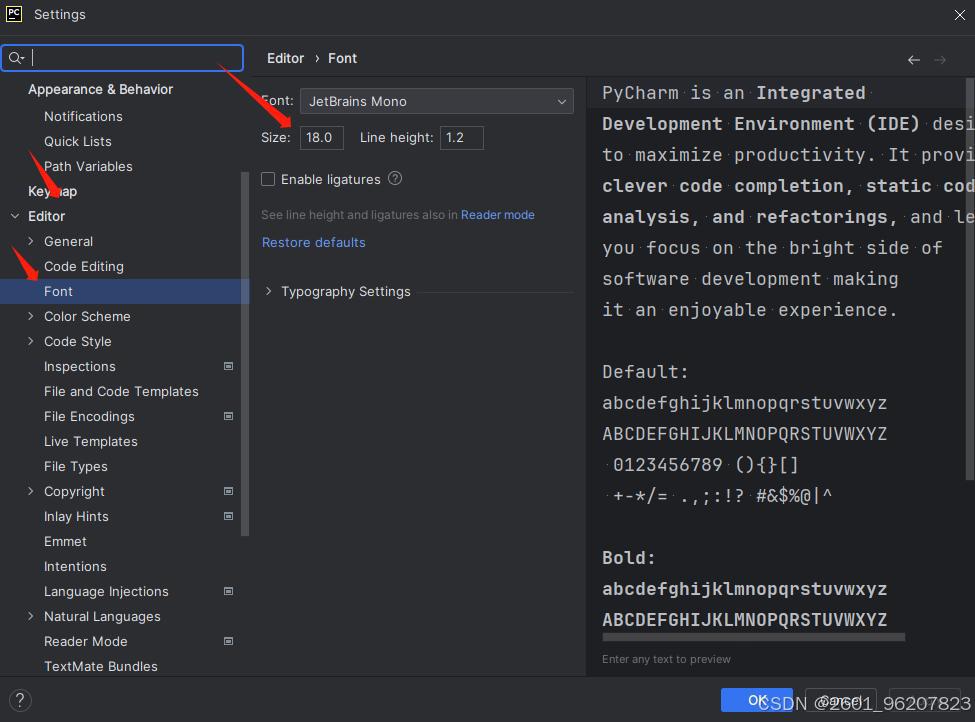Expand the Natural Languages node

click(x=30, y=616)
